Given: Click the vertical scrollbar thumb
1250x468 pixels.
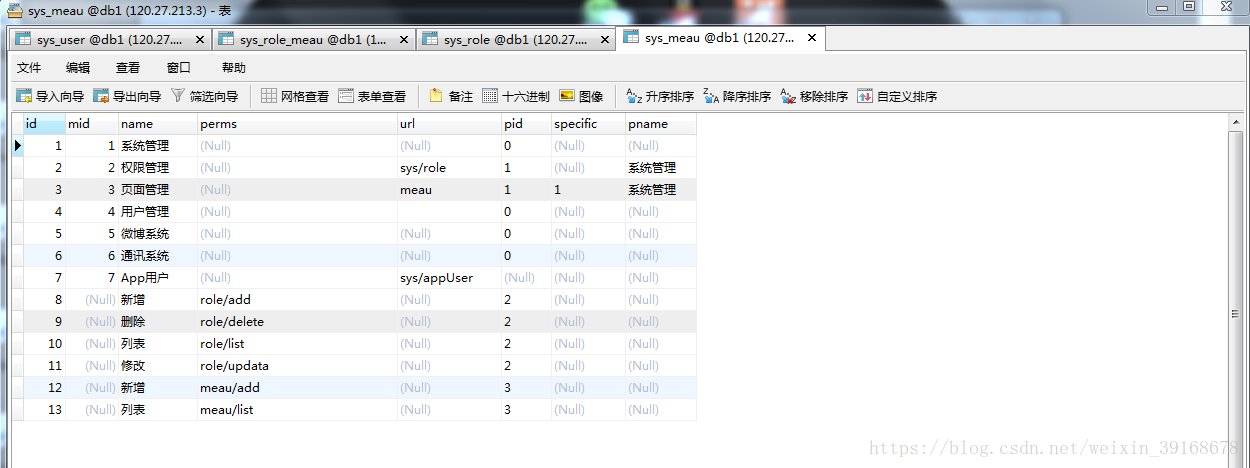Looking at the screenshot, I should [1237, 313].
